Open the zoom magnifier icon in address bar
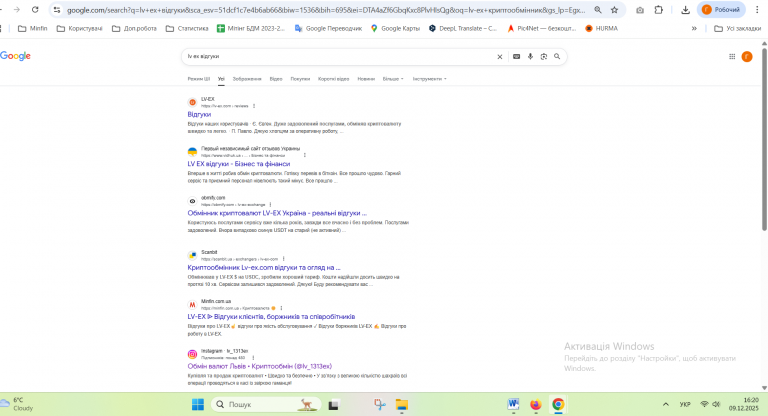768x416 pixels. 598,10
